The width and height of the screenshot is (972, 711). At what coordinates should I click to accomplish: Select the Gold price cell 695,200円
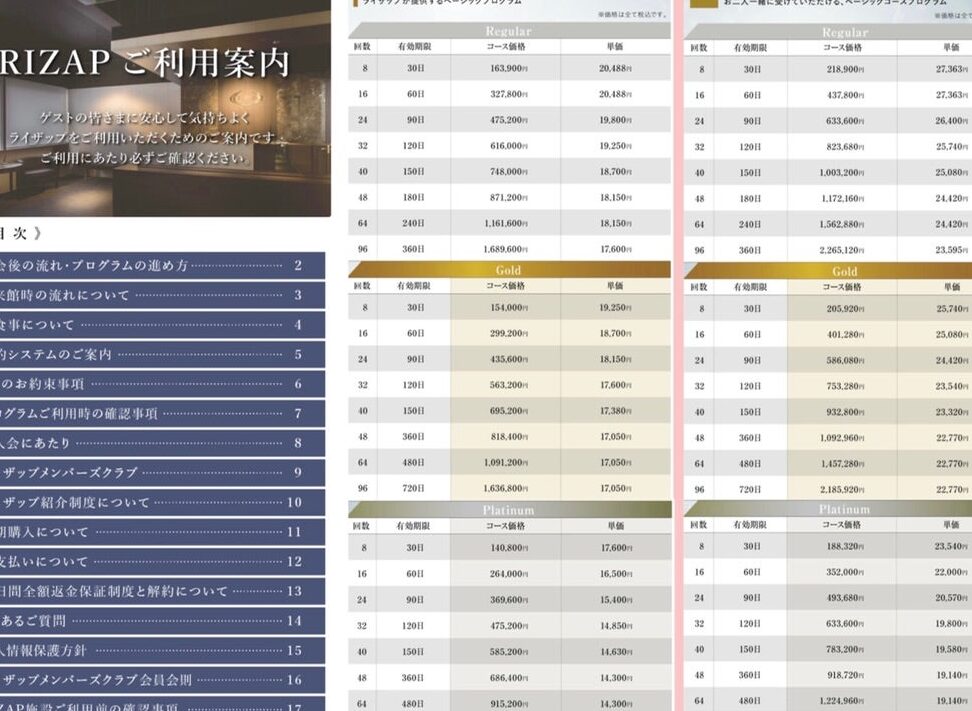coord(508,411)
